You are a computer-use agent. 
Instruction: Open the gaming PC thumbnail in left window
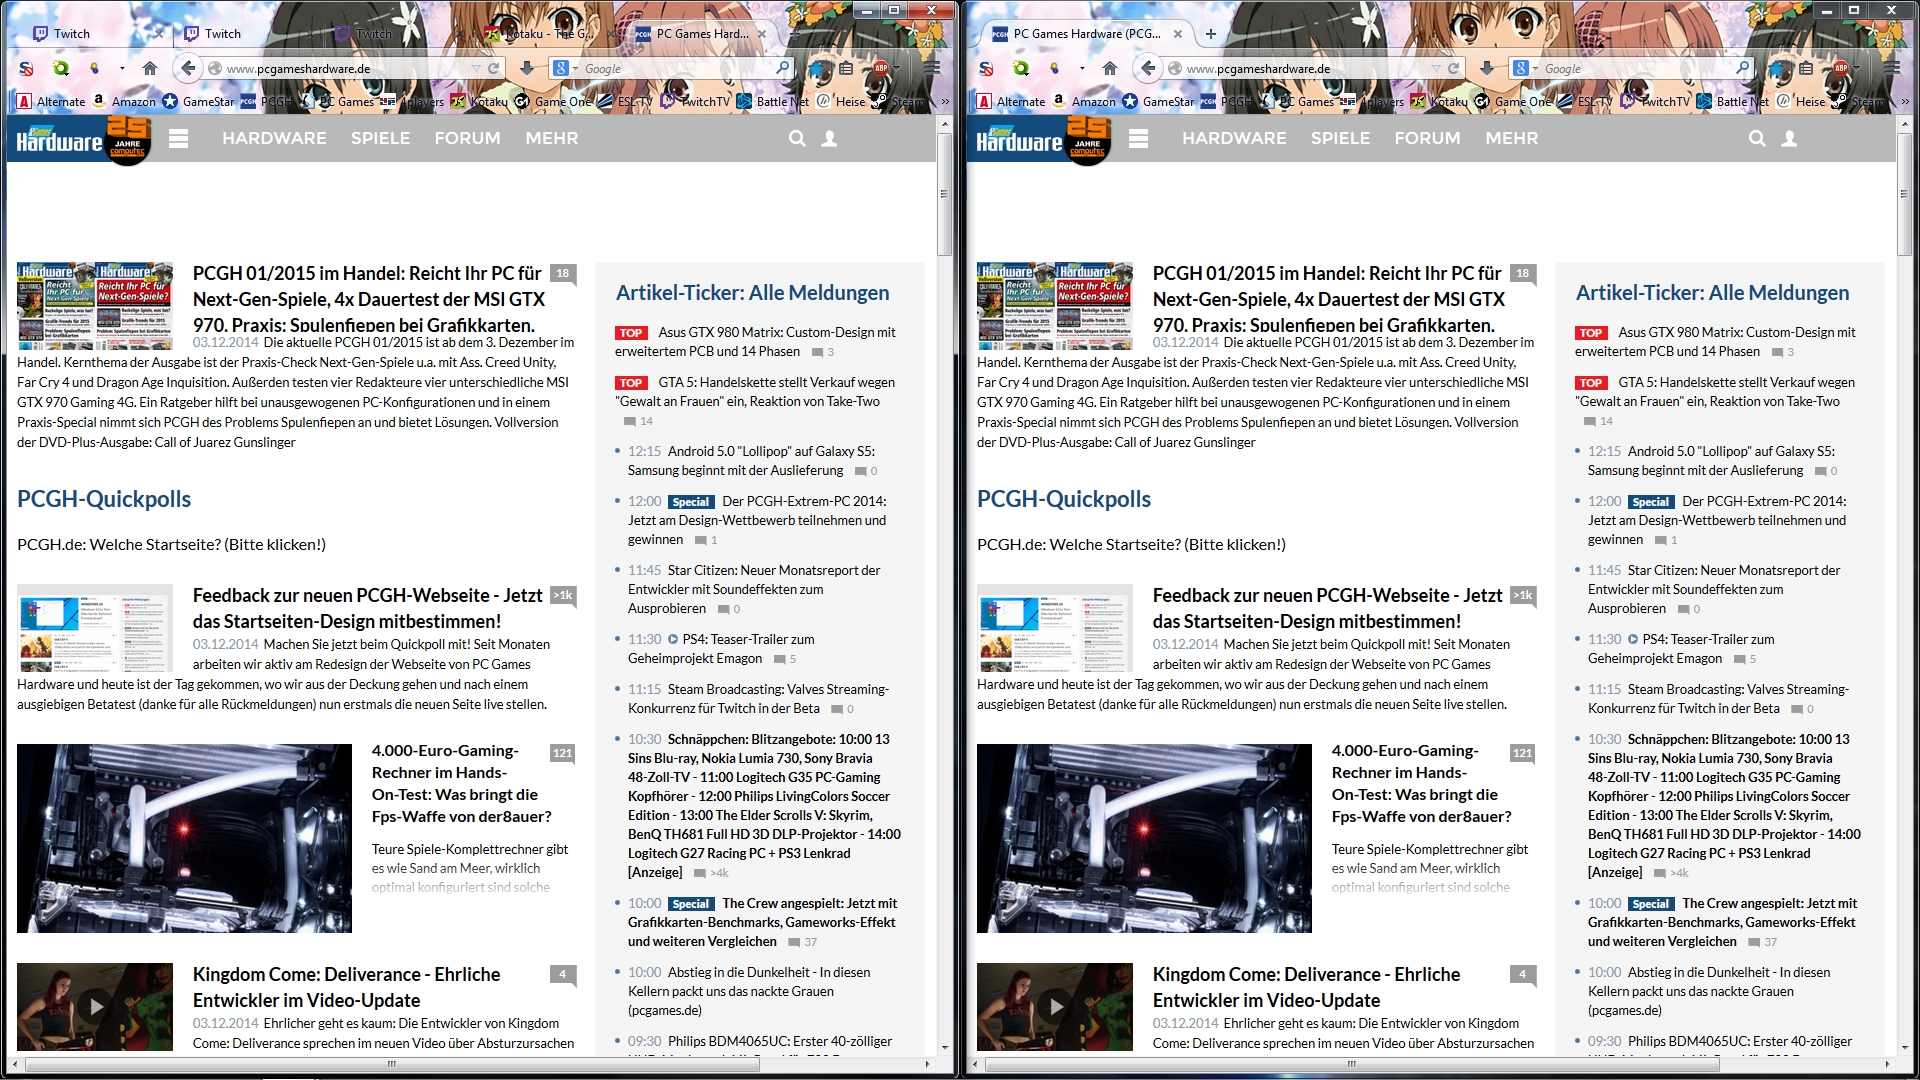(184, 838)
